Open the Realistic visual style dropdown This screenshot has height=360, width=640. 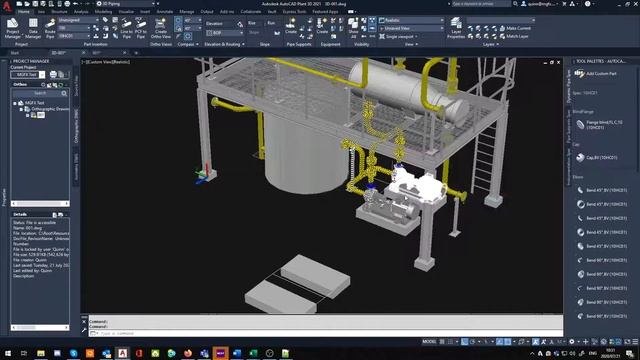point(411,20)
